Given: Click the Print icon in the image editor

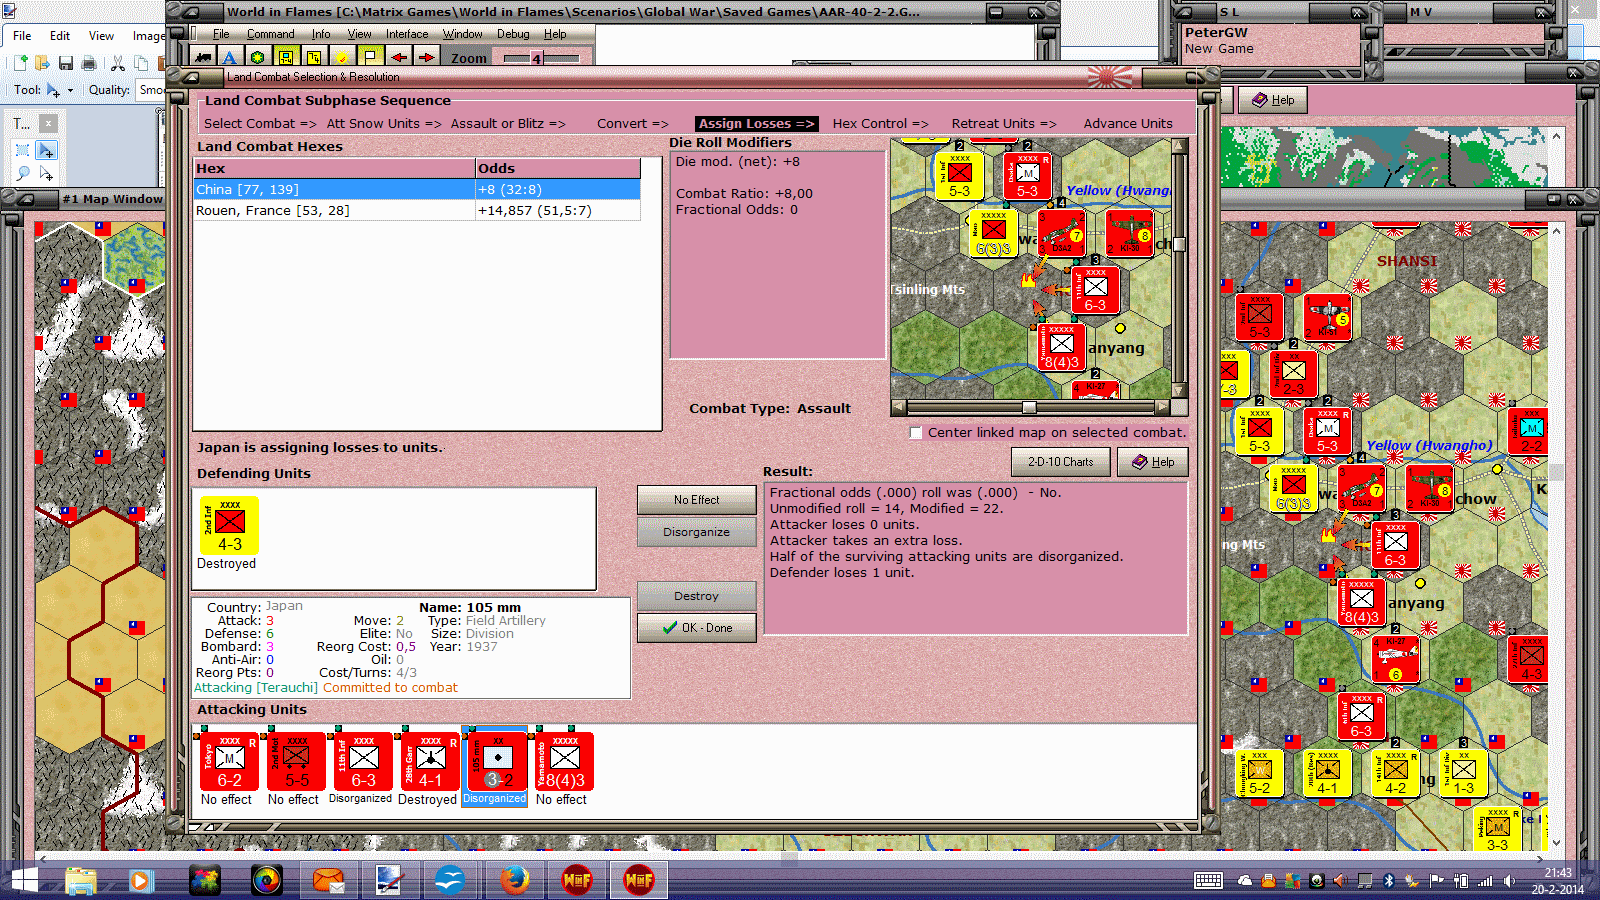Looking at the screenshot, I should [89, 63].
